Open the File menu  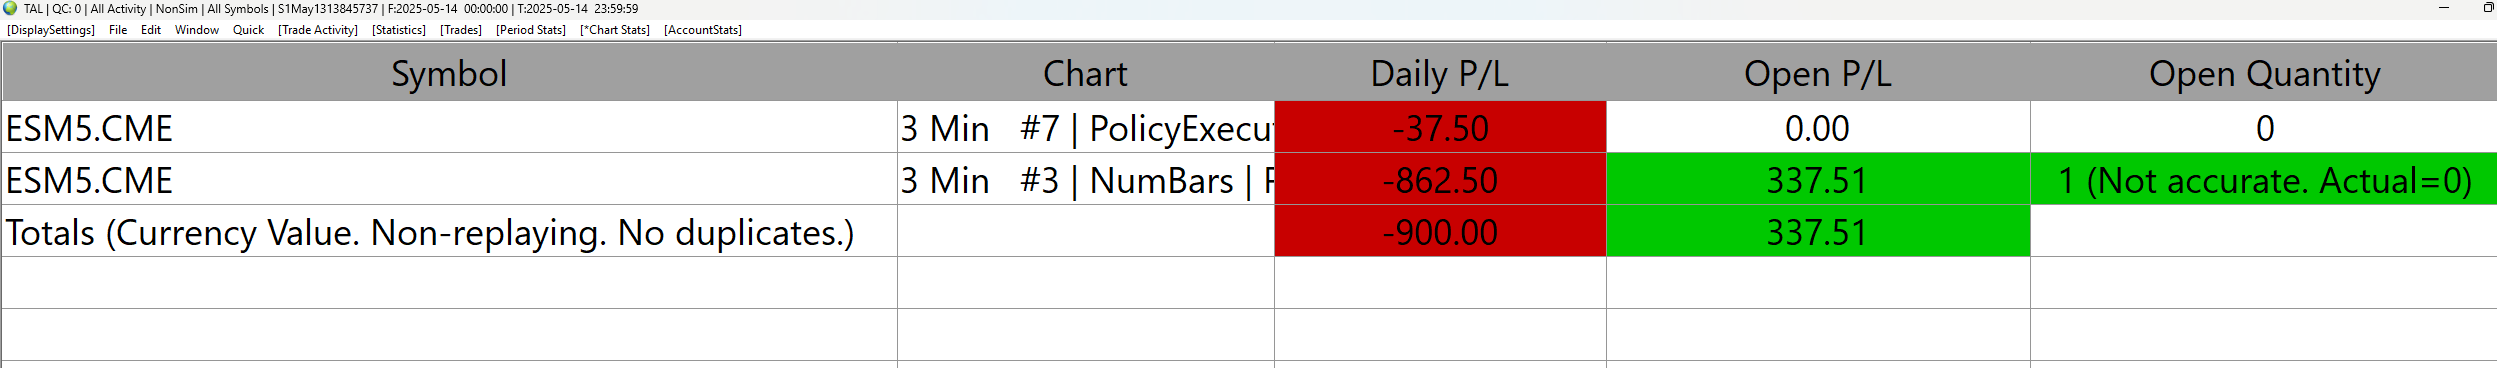click(118, 30)
